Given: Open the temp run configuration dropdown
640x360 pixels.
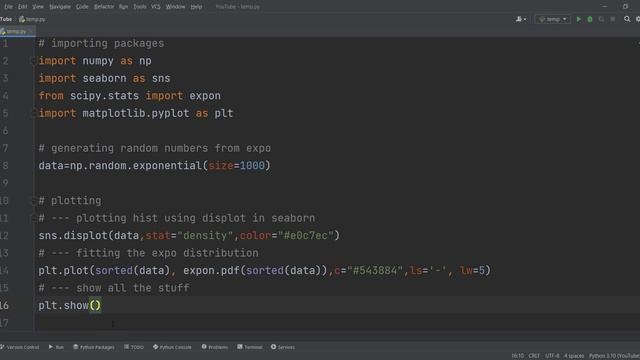Looking at the screenshot, I should [553, 19].
